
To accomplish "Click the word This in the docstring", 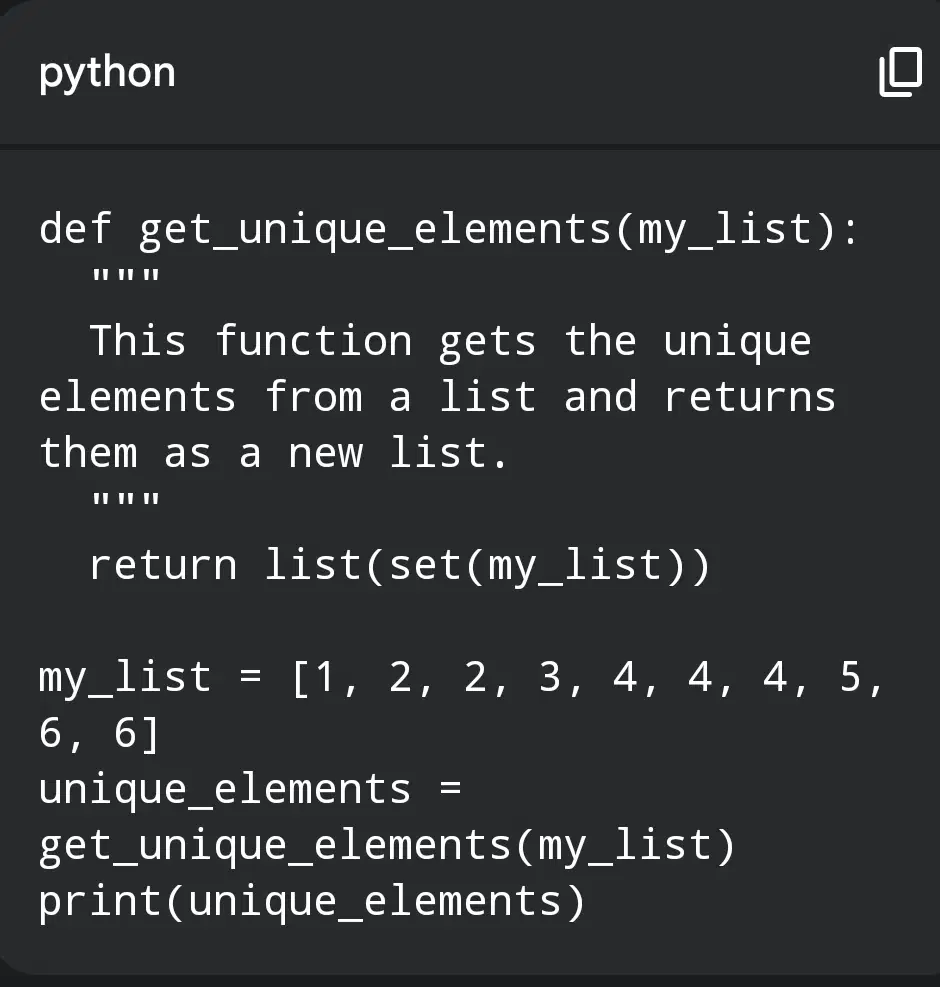I will click(x=138, y=341).
